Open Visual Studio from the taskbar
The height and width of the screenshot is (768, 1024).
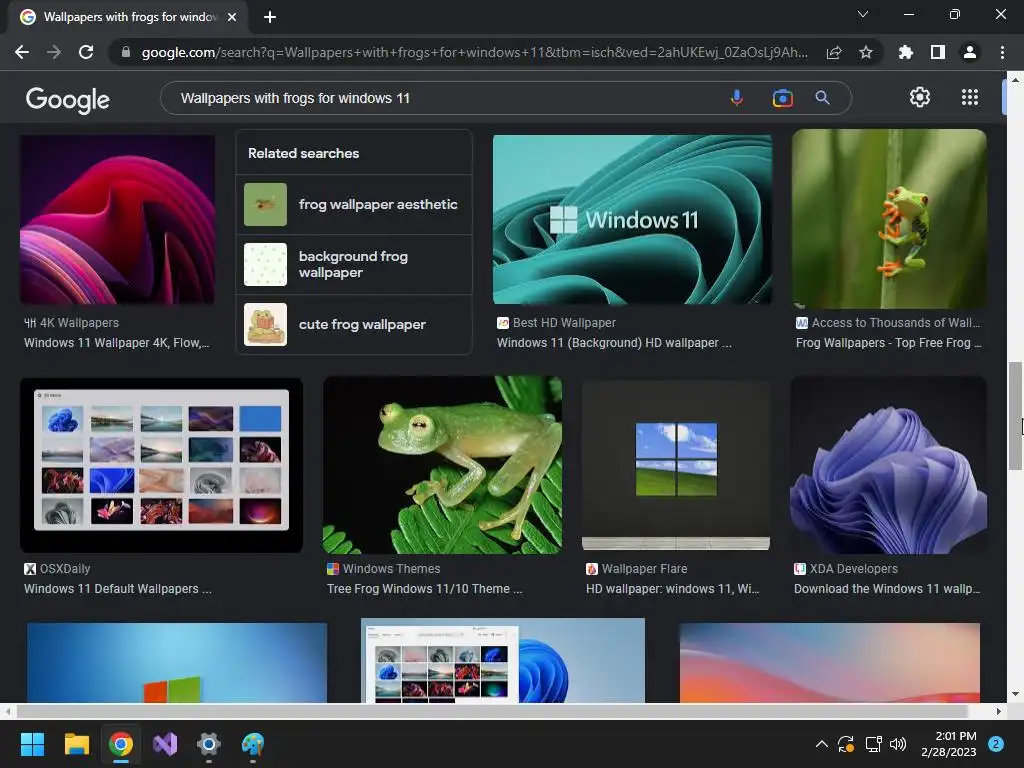pyautogui.click(x=165, y=744)
